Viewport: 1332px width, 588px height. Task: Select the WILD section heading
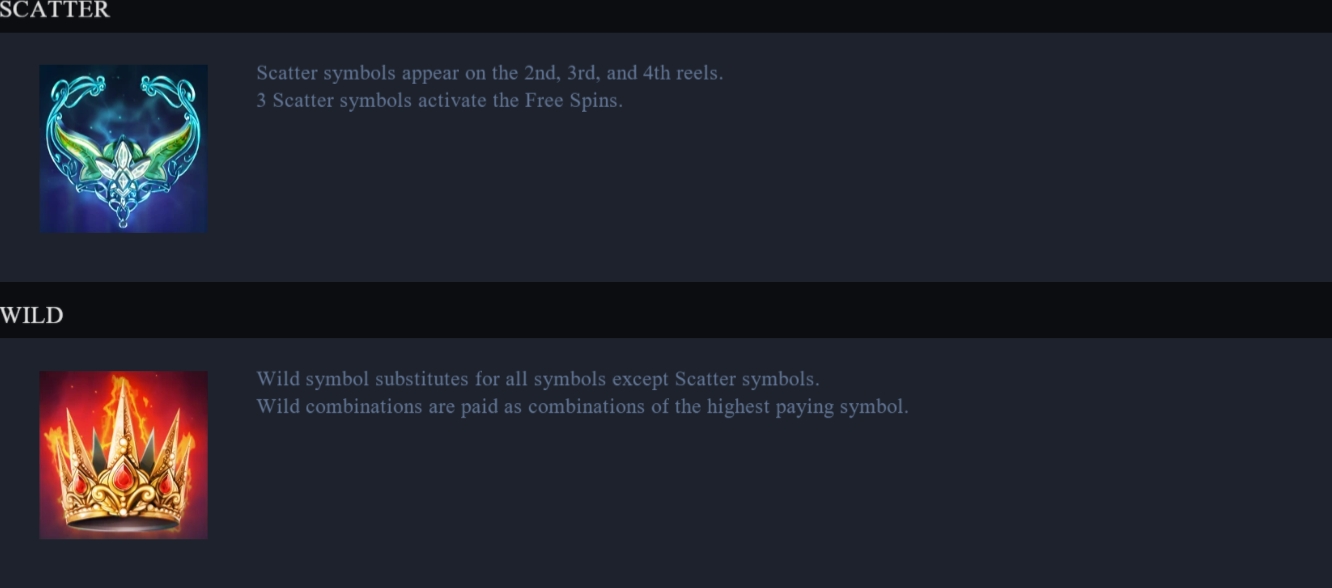click(x=32, y=315)
